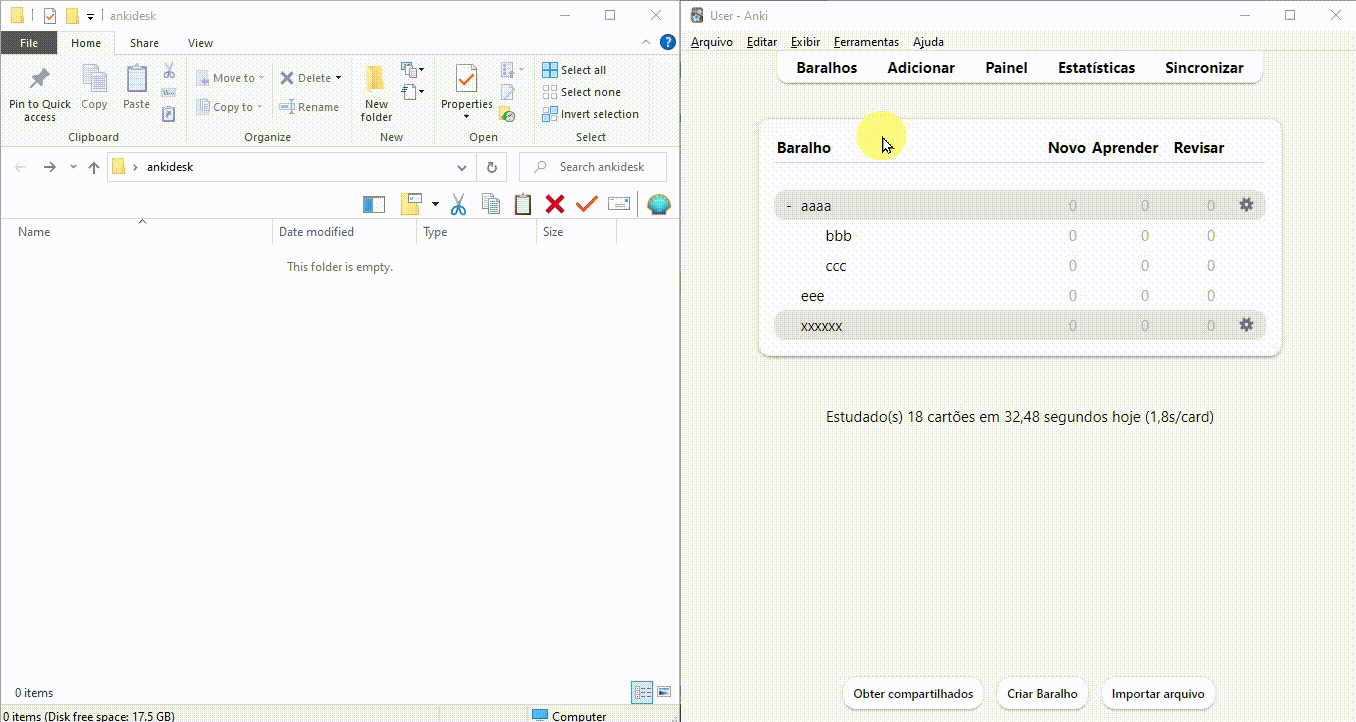This screenshot has width=1356, height=722.
Task: Click the red X delete toolbar icon
Action: (x=555, y=204)
